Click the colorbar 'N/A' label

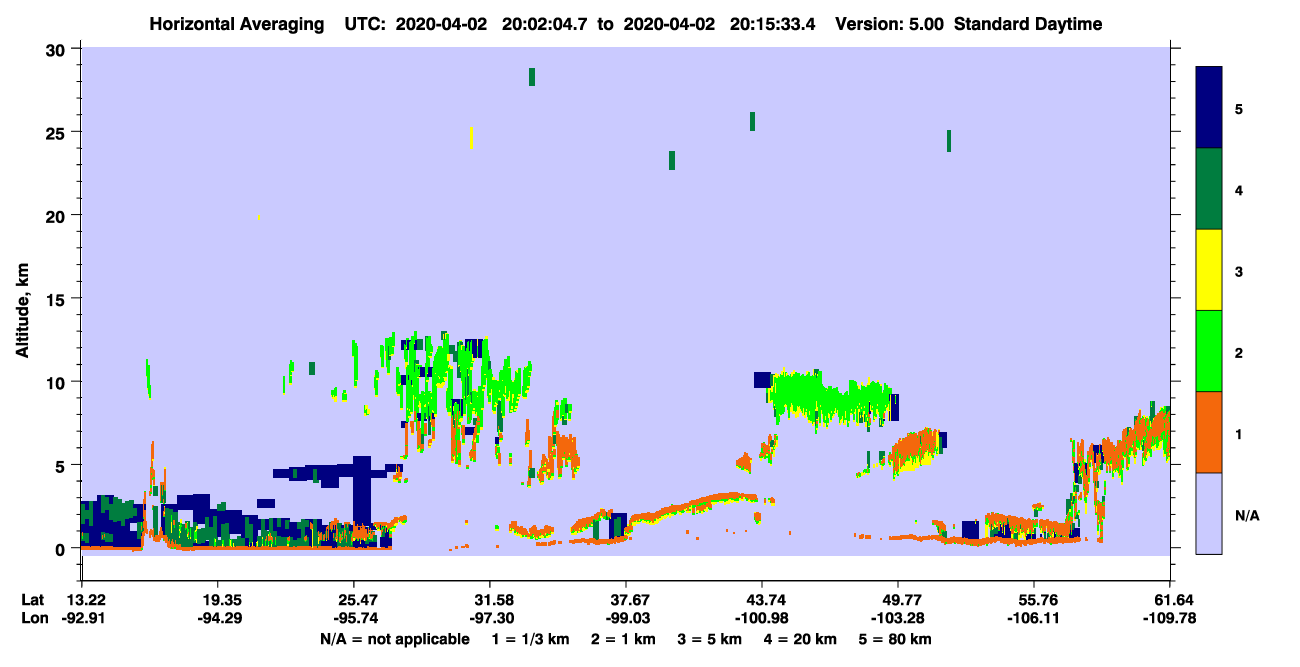pos(1247,515)
